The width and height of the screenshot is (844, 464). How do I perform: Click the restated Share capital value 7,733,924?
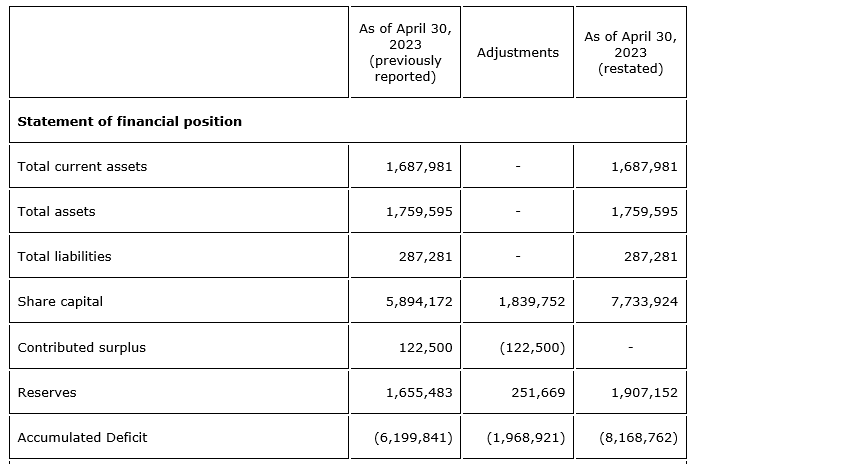coord(644,302)
